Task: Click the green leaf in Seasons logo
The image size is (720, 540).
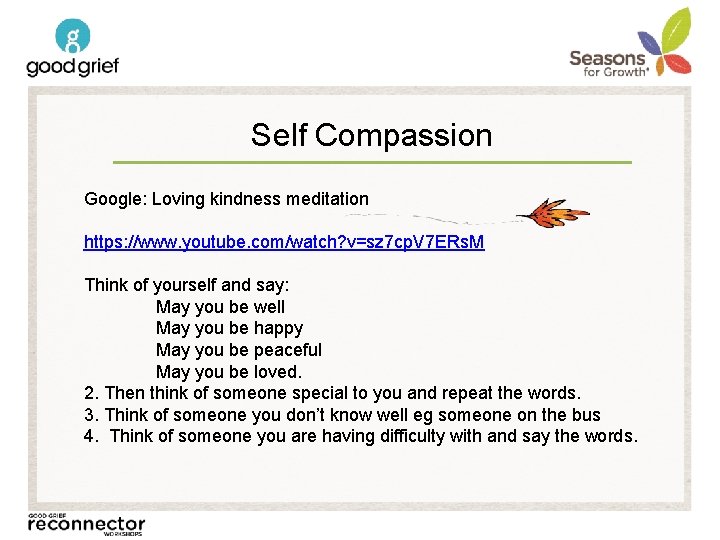Action: (676, 30)
